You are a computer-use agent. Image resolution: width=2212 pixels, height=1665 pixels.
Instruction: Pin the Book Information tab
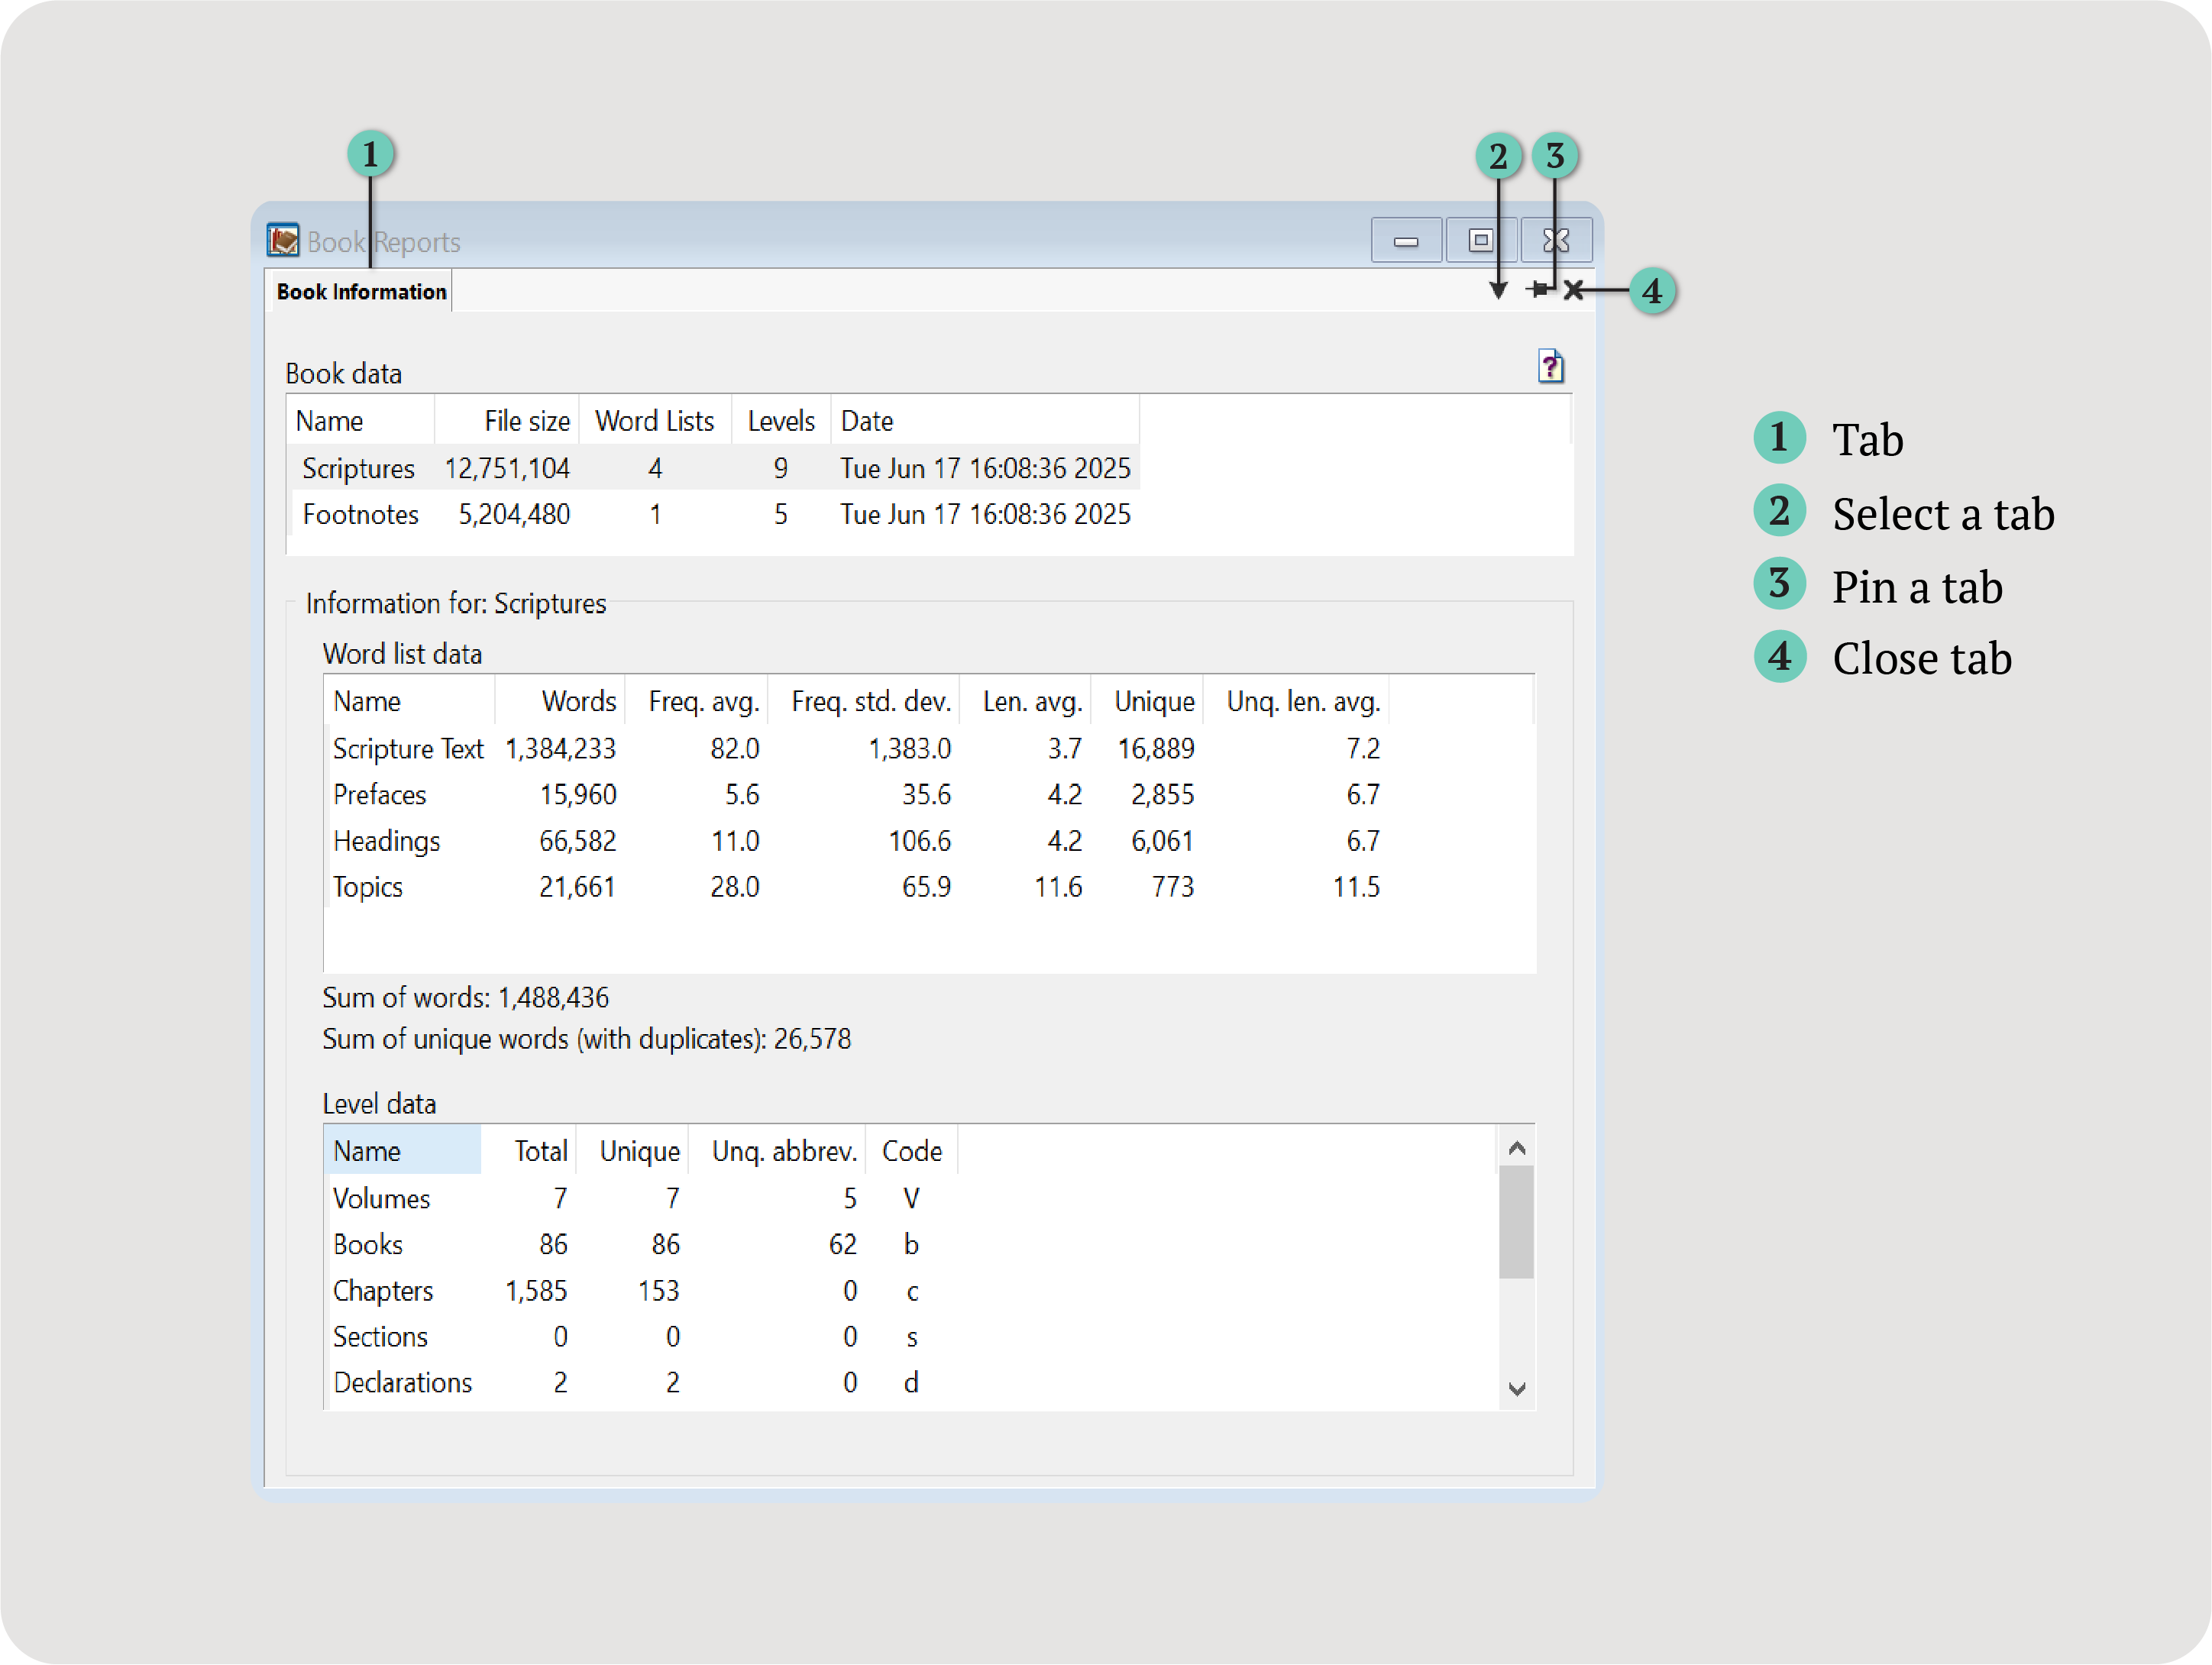click(1539, 290)
